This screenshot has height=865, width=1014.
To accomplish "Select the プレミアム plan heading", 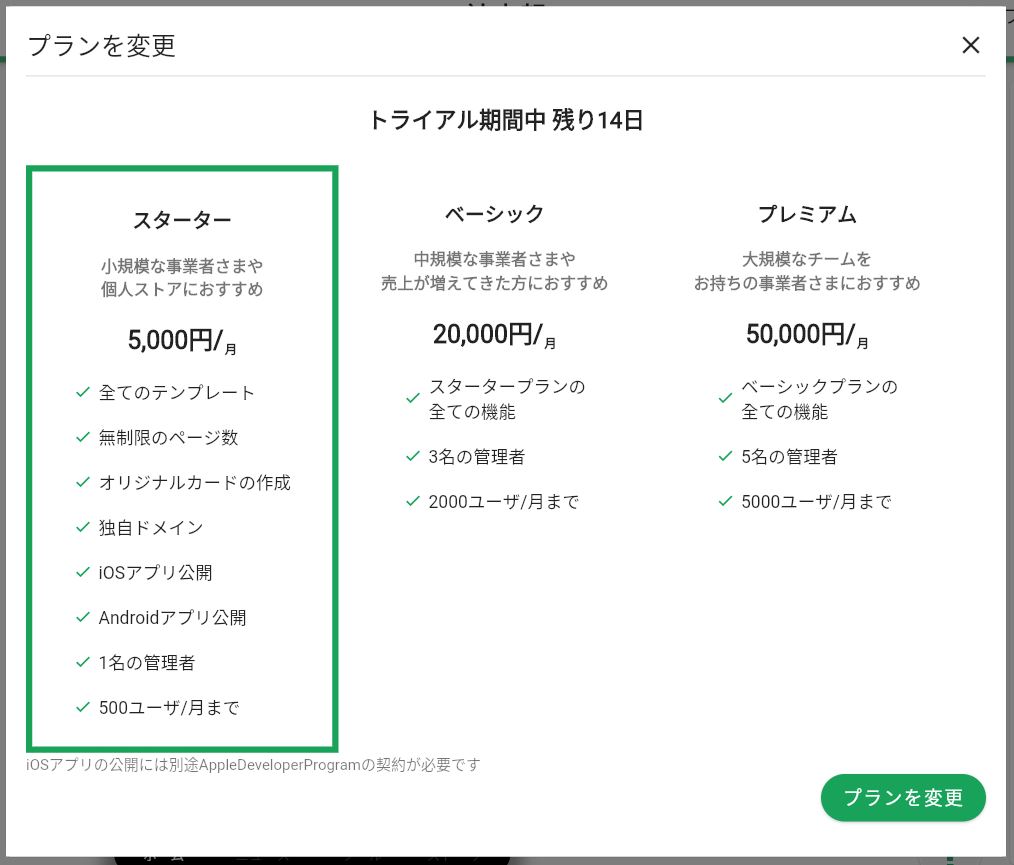I will pos(806,213).
